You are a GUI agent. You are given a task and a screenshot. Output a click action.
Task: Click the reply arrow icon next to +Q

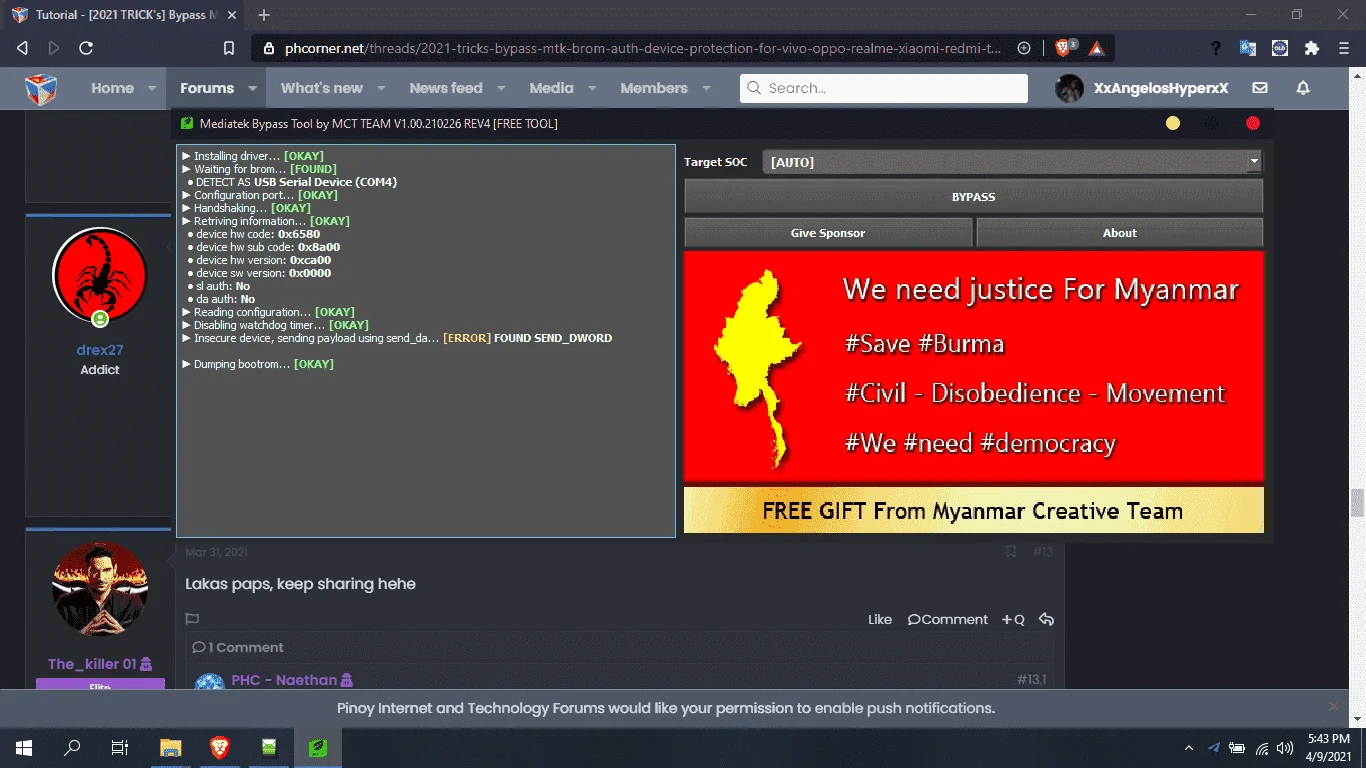point(1046,620)
